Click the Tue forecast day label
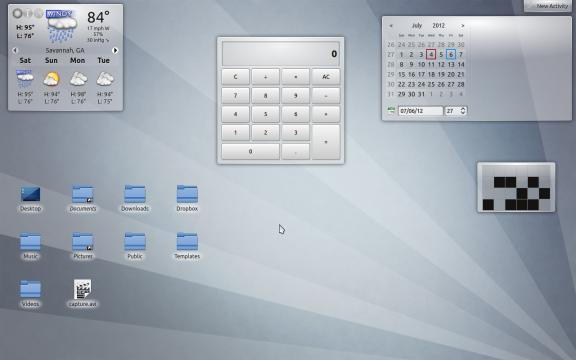576x360 pixels. 104,60
